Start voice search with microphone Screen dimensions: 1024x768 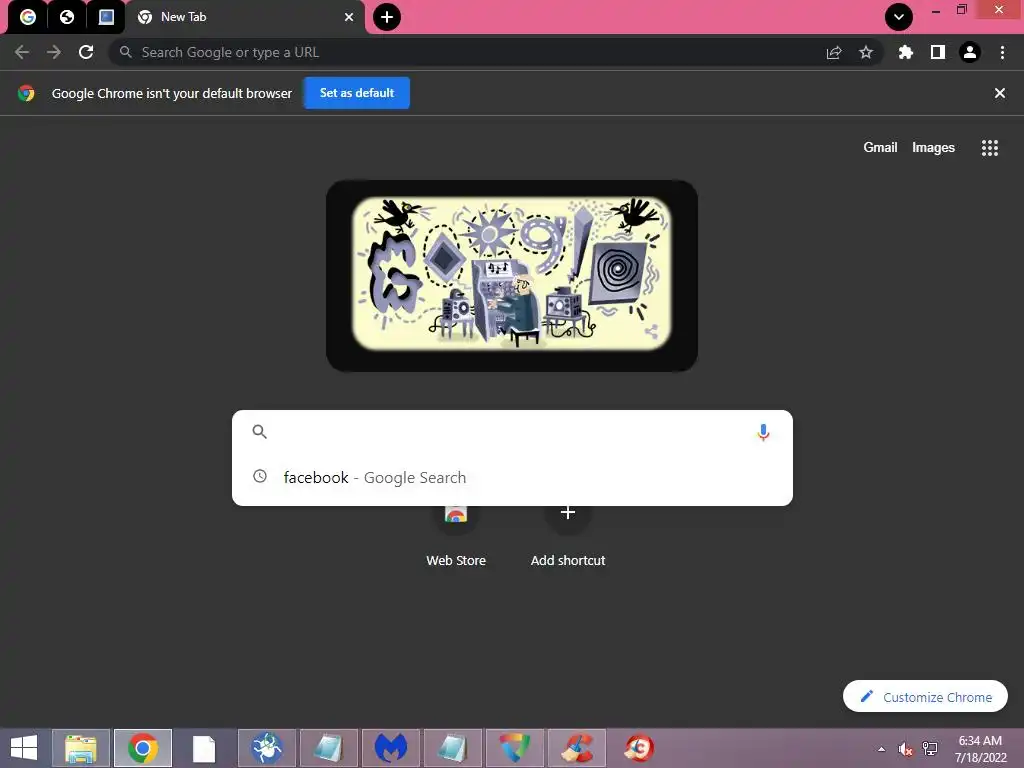763,432
